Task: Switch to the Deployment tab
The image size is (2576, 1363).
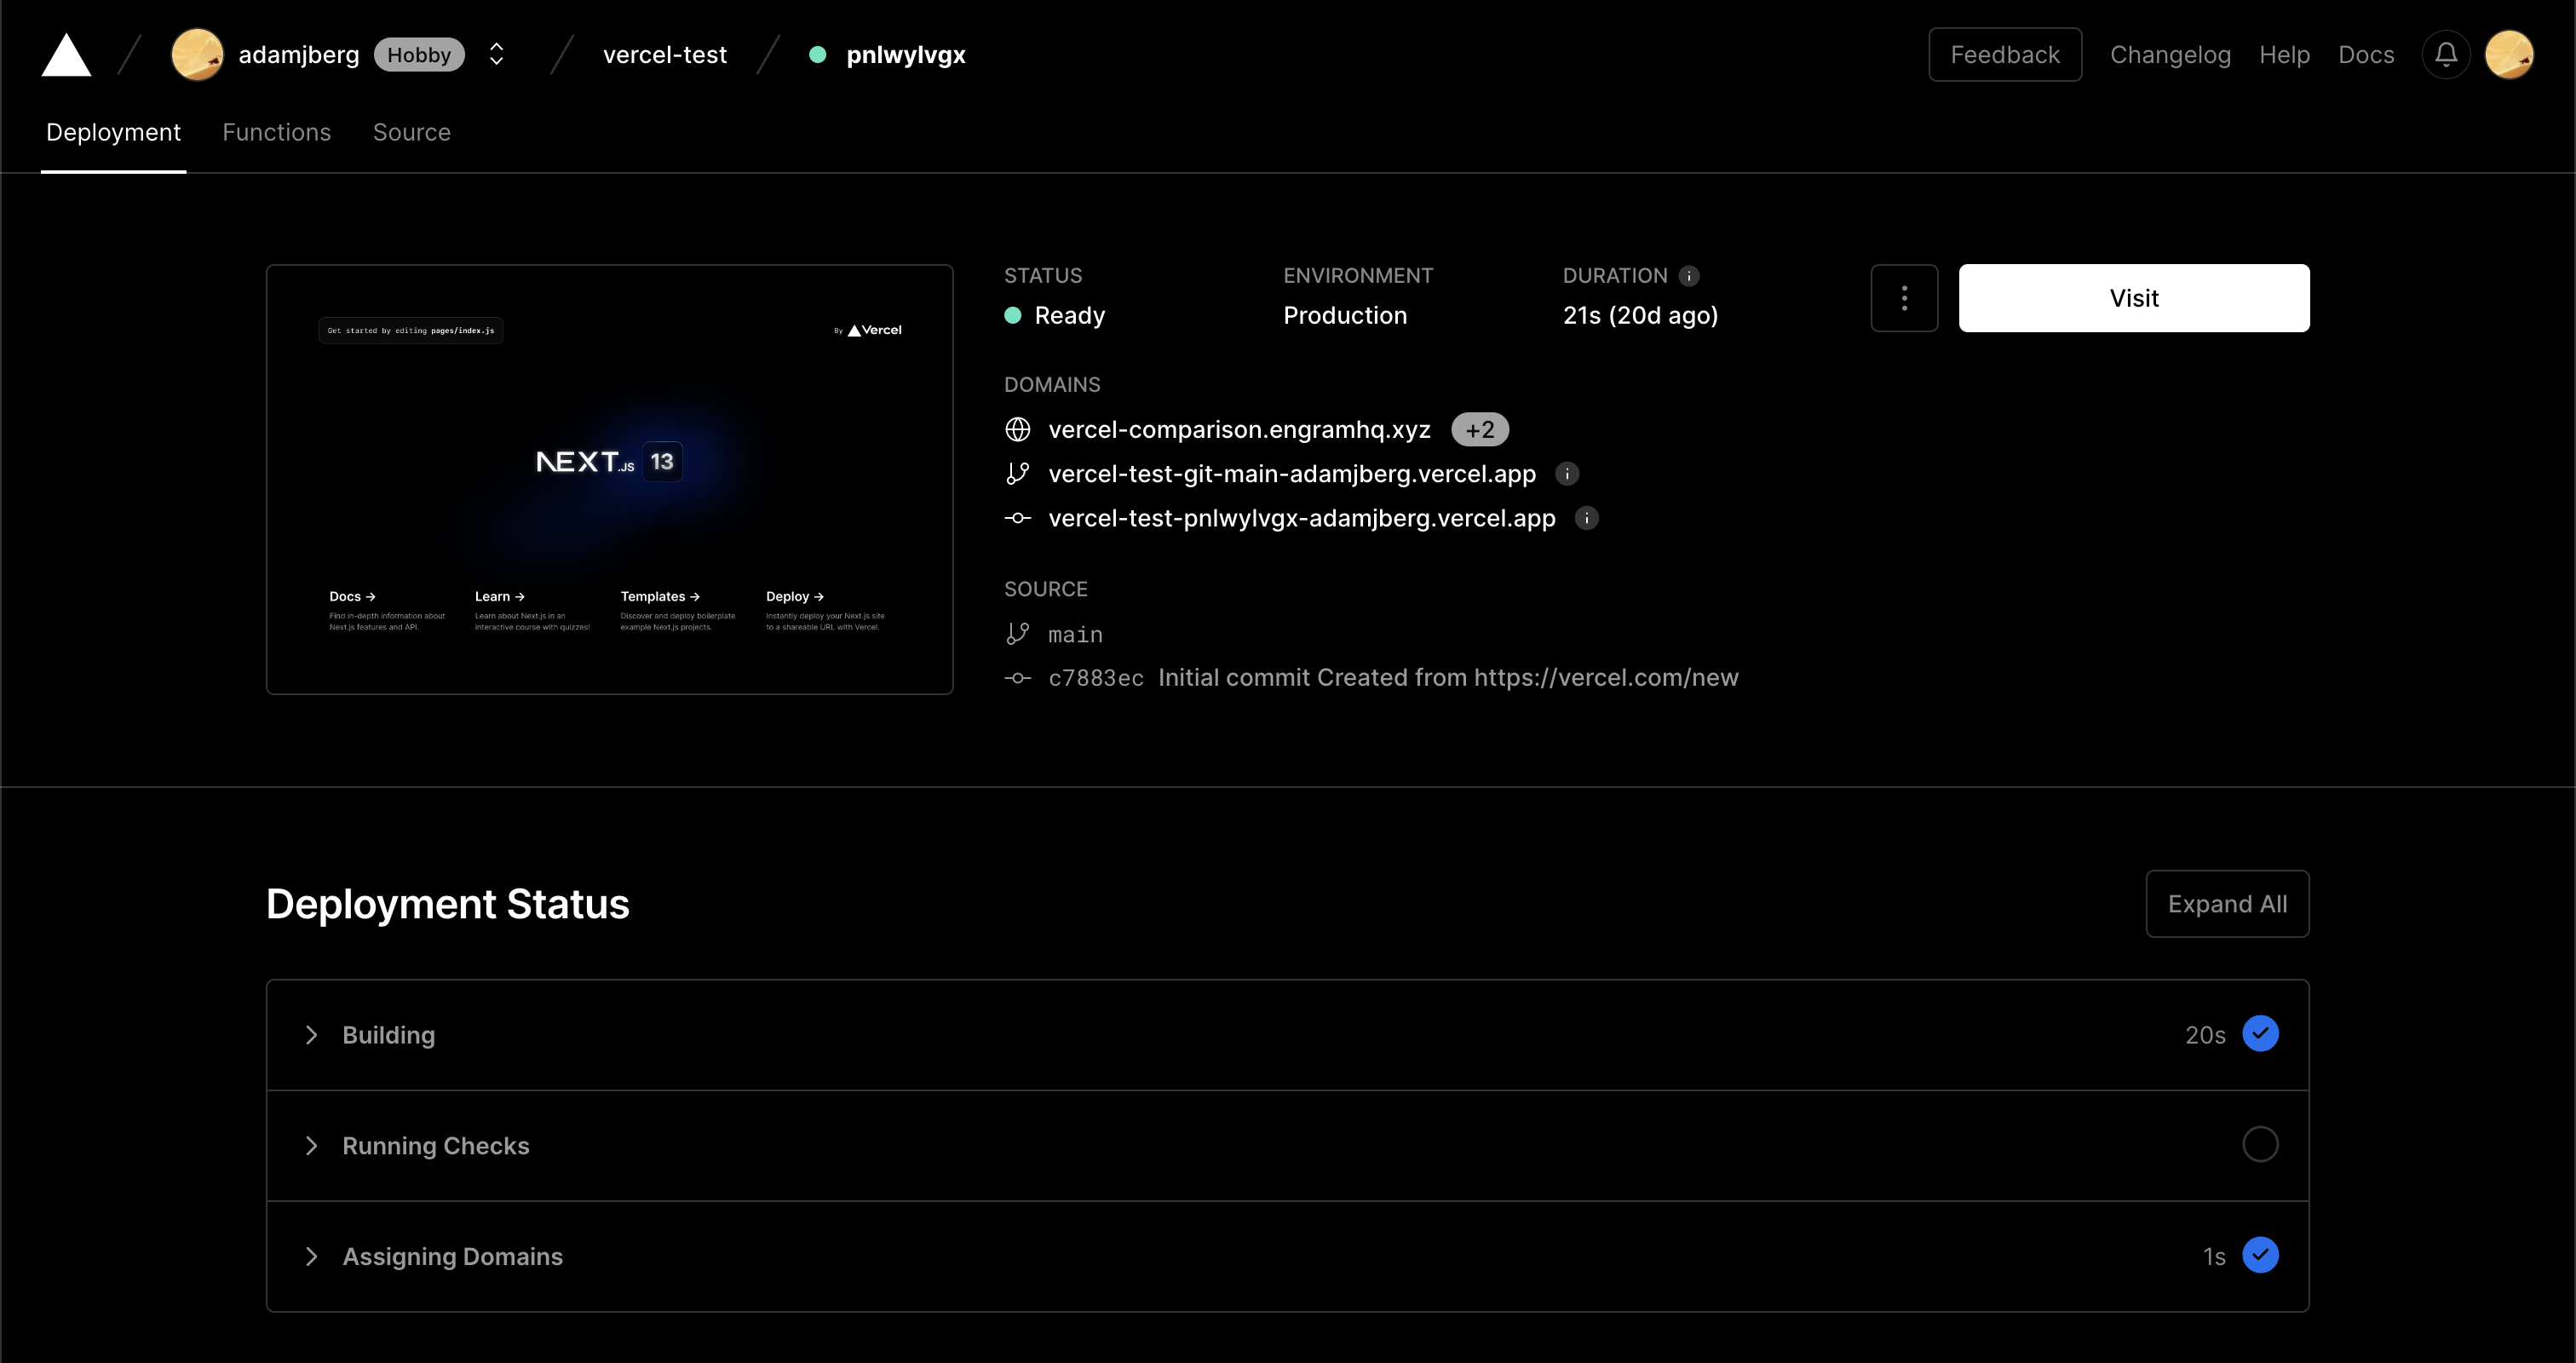Action: point(113,132)
